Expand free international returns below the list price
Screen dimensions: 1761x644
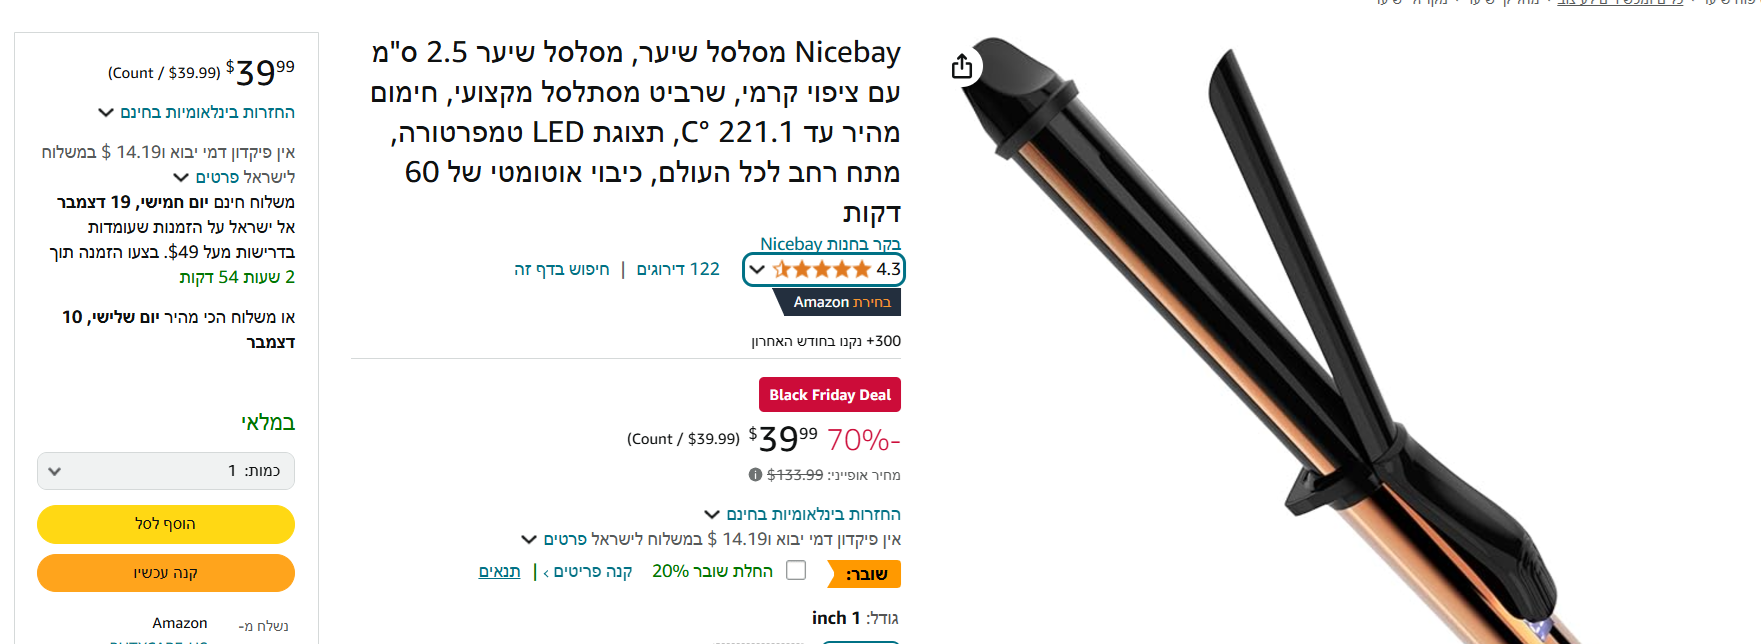(x=802, y=514)
